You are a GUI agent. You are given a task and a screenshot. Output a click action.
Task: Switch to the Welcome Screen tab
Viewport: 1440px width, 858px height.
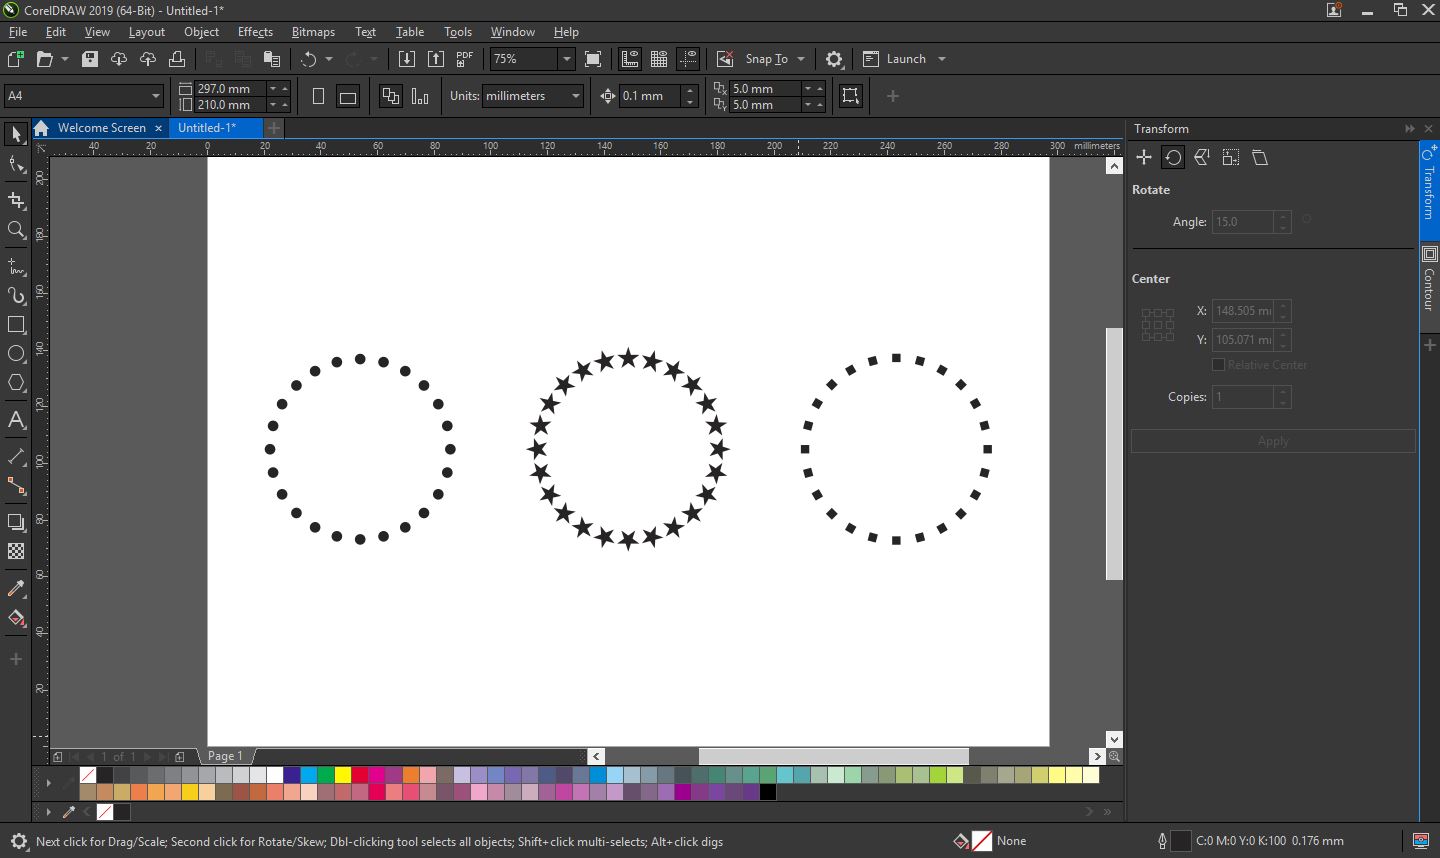(x=101, y=128)
